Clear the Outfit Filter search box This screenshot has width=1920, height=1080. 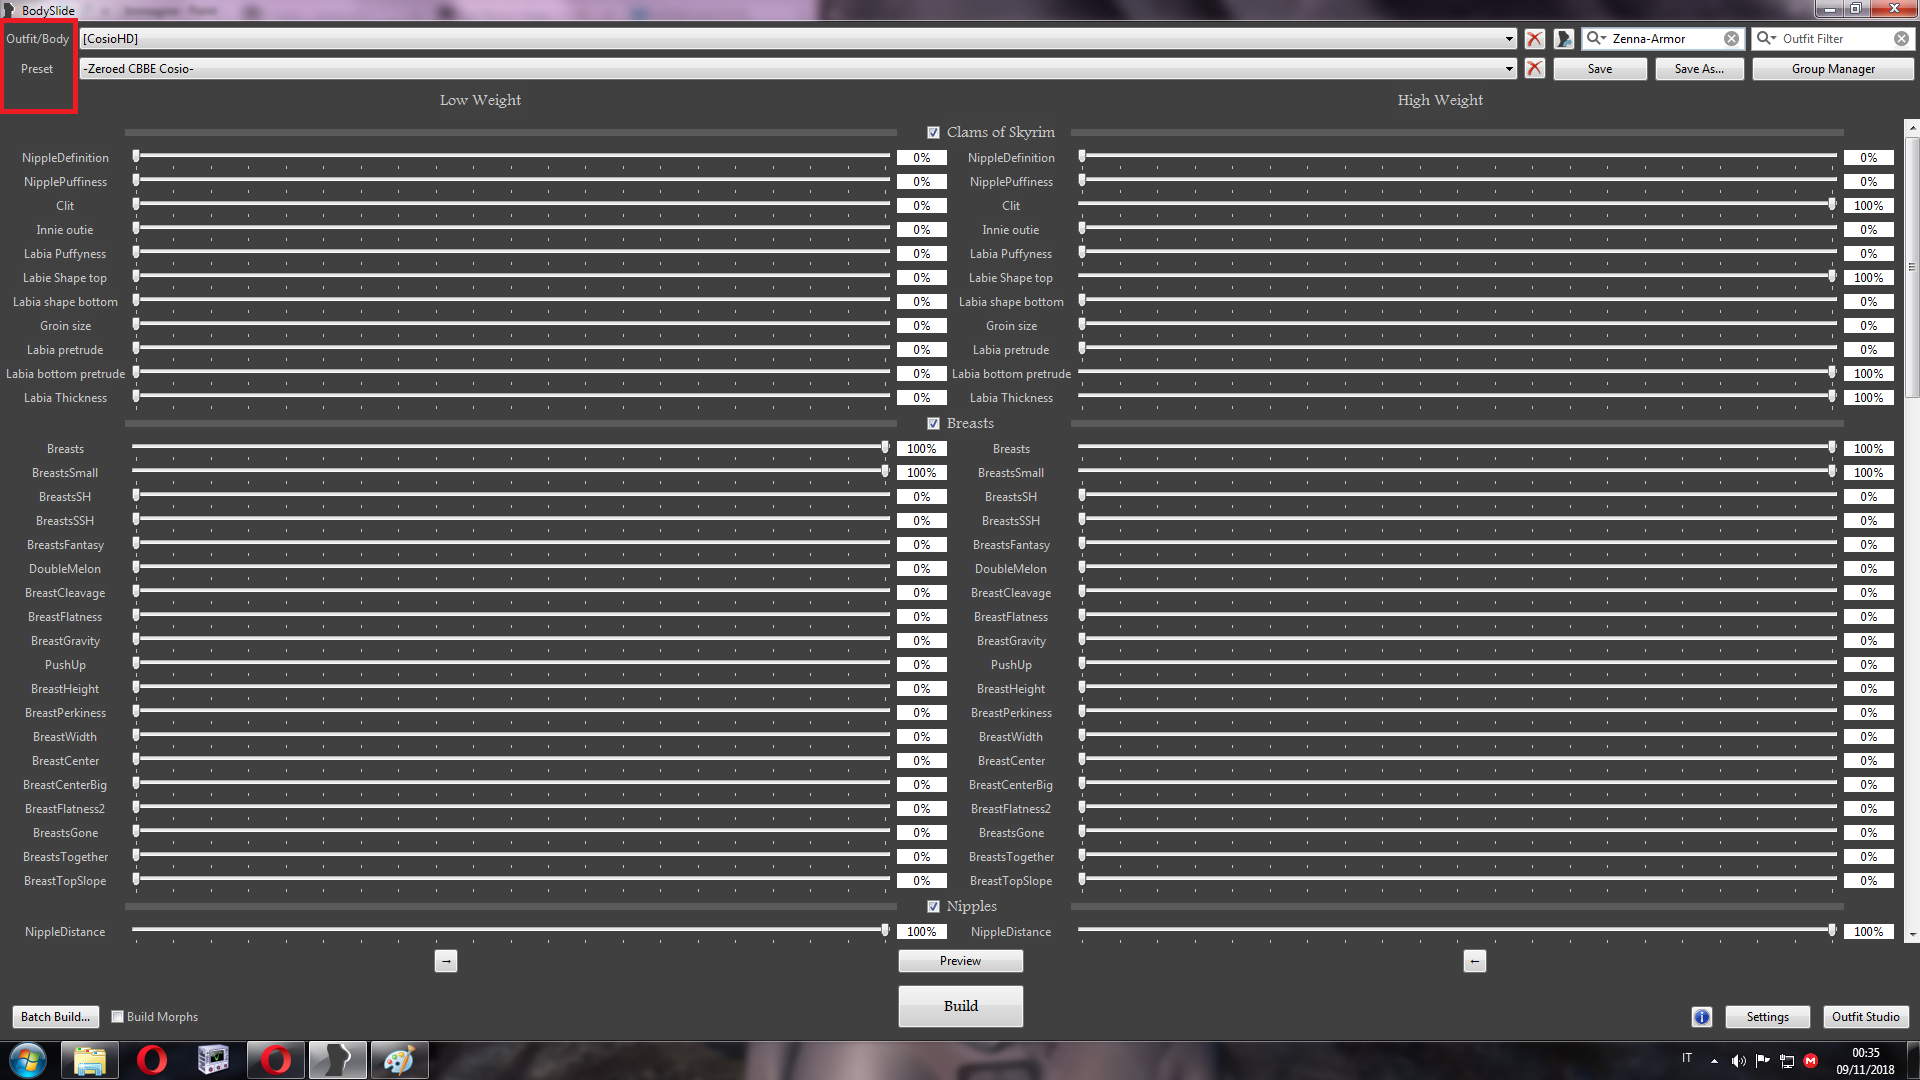(x=1901, y=39)
